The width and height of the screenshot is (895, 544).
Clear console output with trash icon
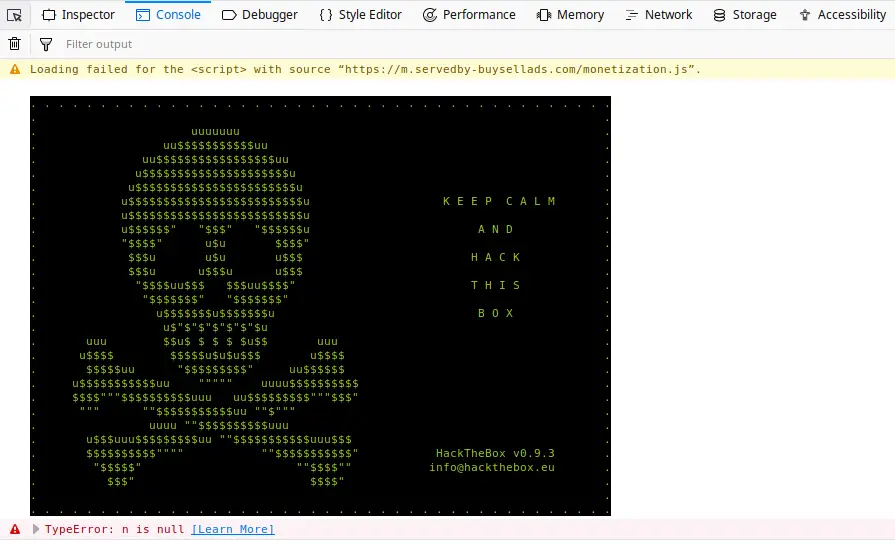click(15, 43)
